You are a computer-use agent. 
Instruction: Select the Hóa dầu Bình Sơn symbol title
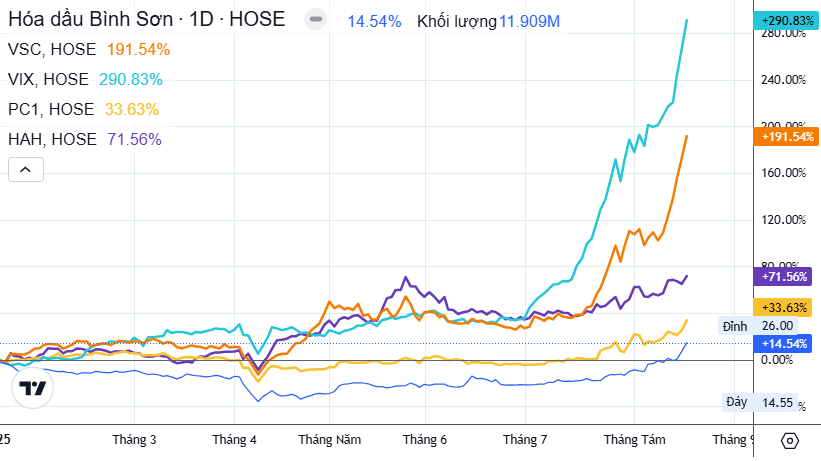pos(147,19)
